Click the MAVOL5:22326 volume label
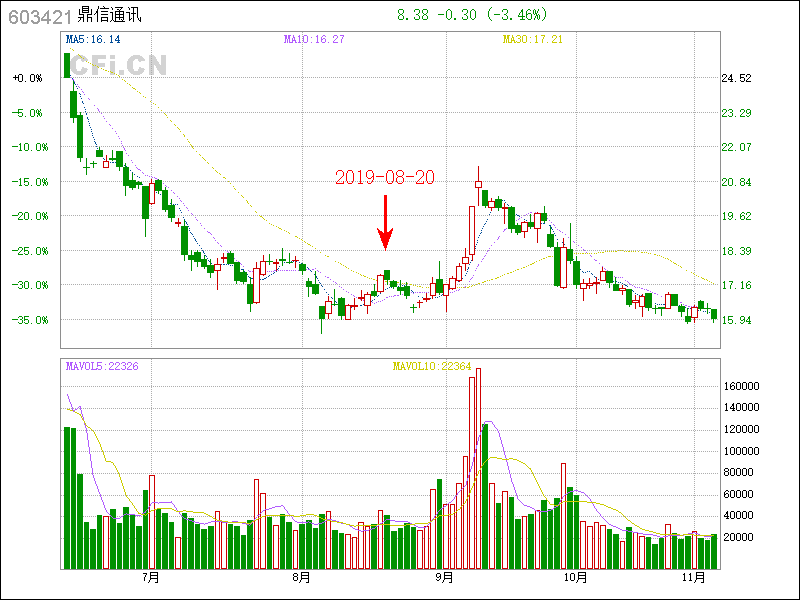The image size is (800, 600). pyautogui.click(x=102, y=366)
